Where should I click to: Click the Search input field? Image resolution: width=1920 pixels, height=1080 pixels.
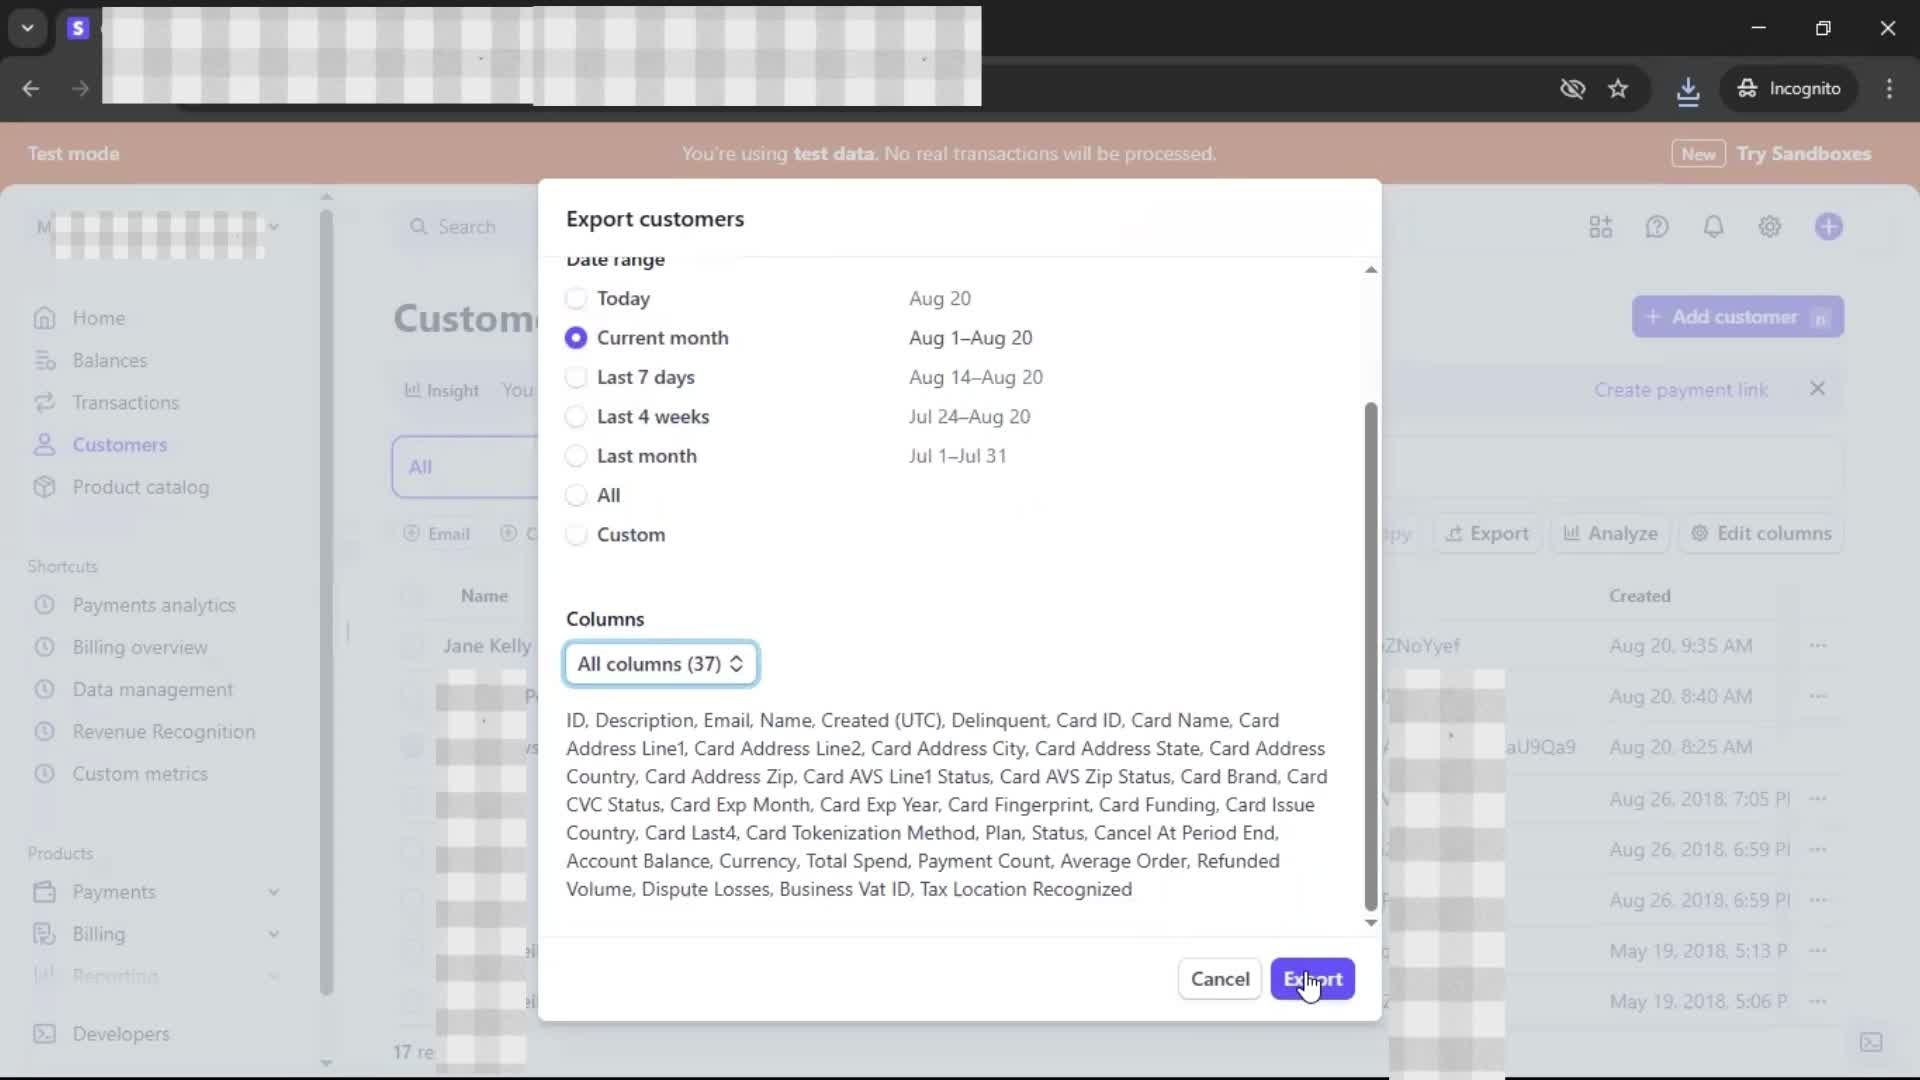click(x=466, y=227)
